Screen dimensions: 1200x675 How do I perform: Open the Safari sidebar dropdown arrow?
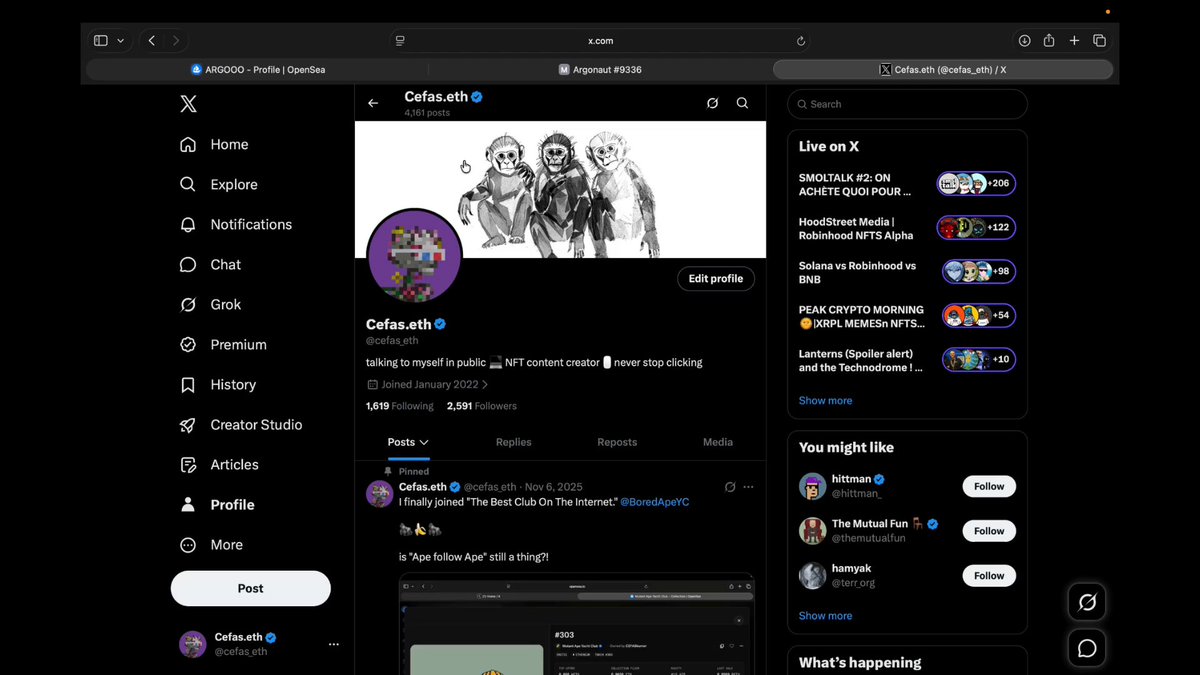click(x=121, y=41)
